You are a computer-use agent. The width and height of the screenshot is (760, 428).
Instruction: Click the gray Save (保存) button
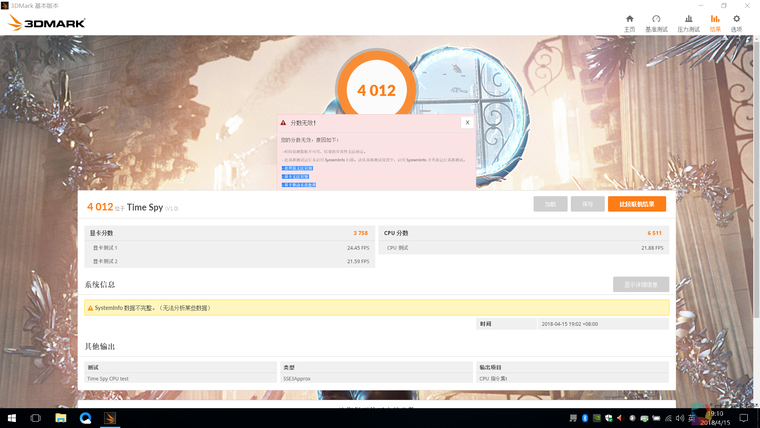[x=587, y=204]
